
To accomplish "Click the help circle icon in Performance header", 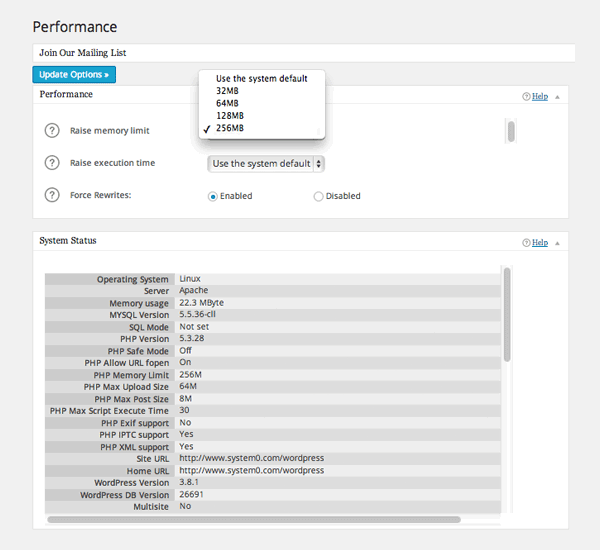I will (526, 97).
